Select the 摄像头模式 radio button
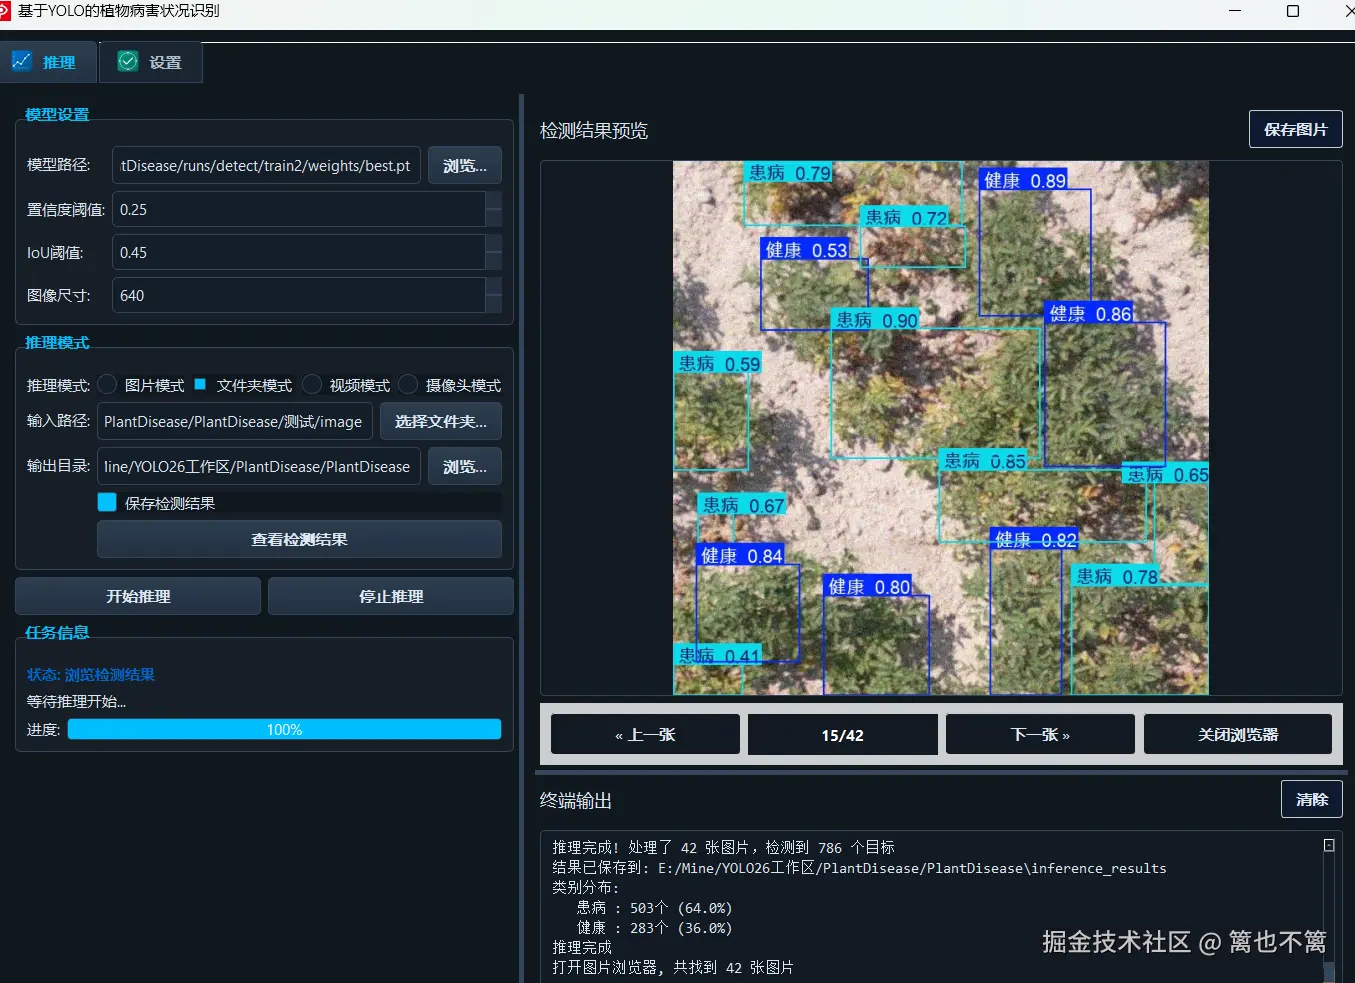Viewport: 1355px width, 983px height. [x=408, y=384]
